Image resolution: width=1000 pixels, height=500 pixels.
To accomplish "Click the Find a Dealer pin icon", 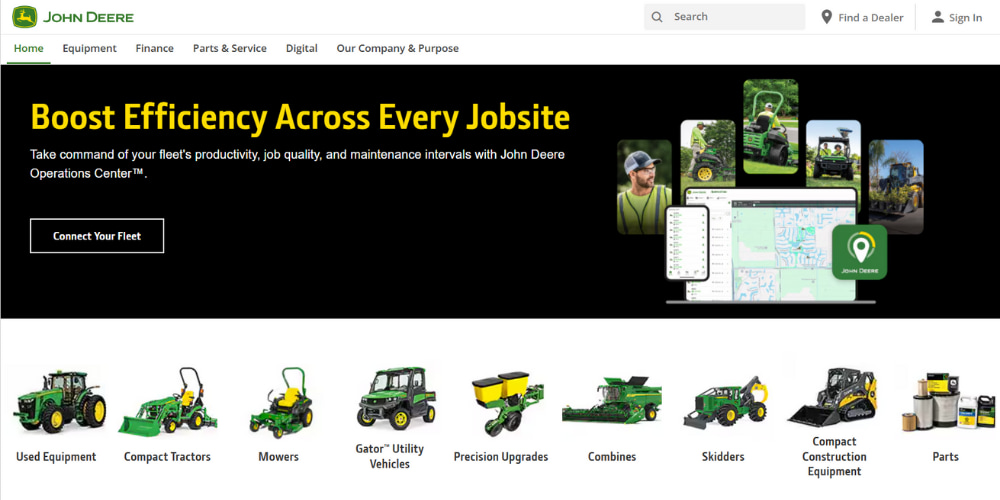I will point(827,17).
